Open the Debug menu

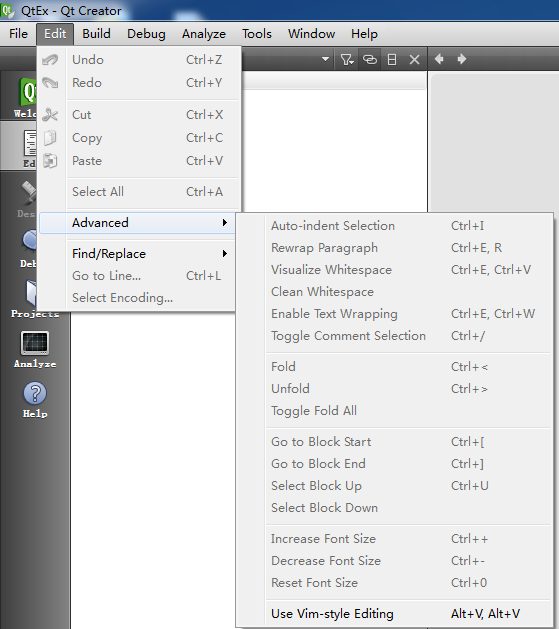[146, 34]
